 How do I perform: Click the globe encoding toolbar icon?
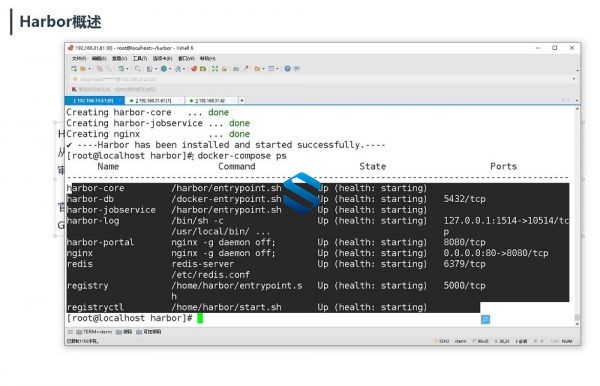[164, 69]
